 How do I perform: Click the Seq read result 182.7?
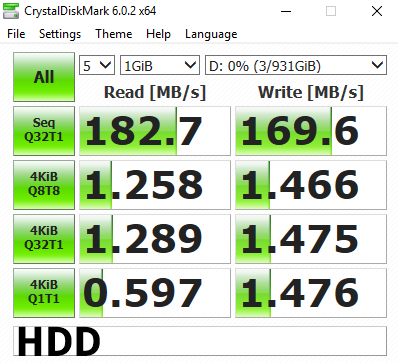(x=155, y=131)
